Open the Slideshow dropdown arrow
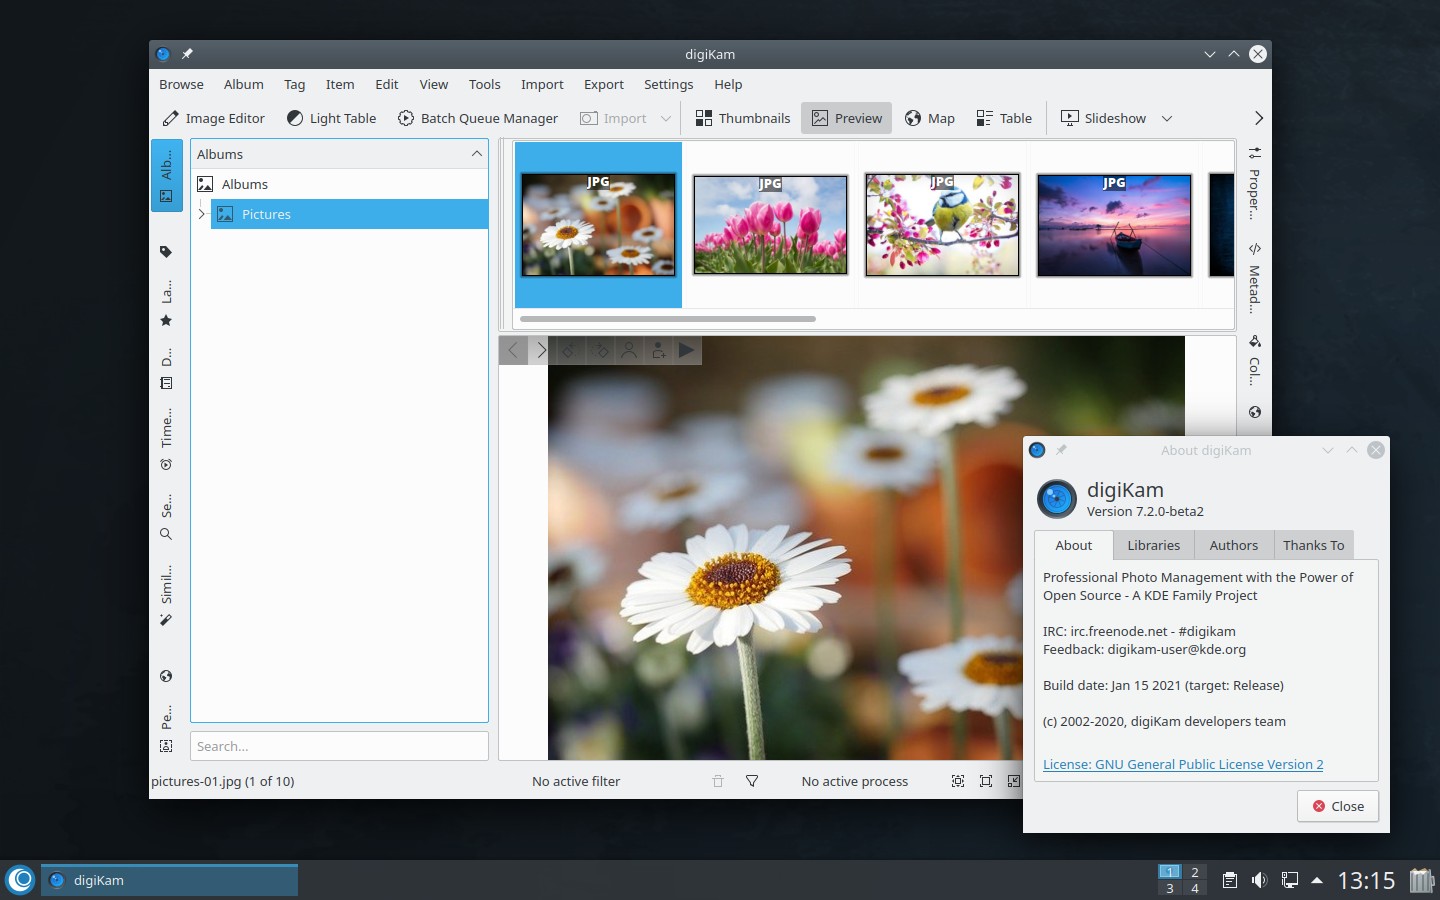This screenshot has height=900, width=1440. click(x=1167, y=118)
